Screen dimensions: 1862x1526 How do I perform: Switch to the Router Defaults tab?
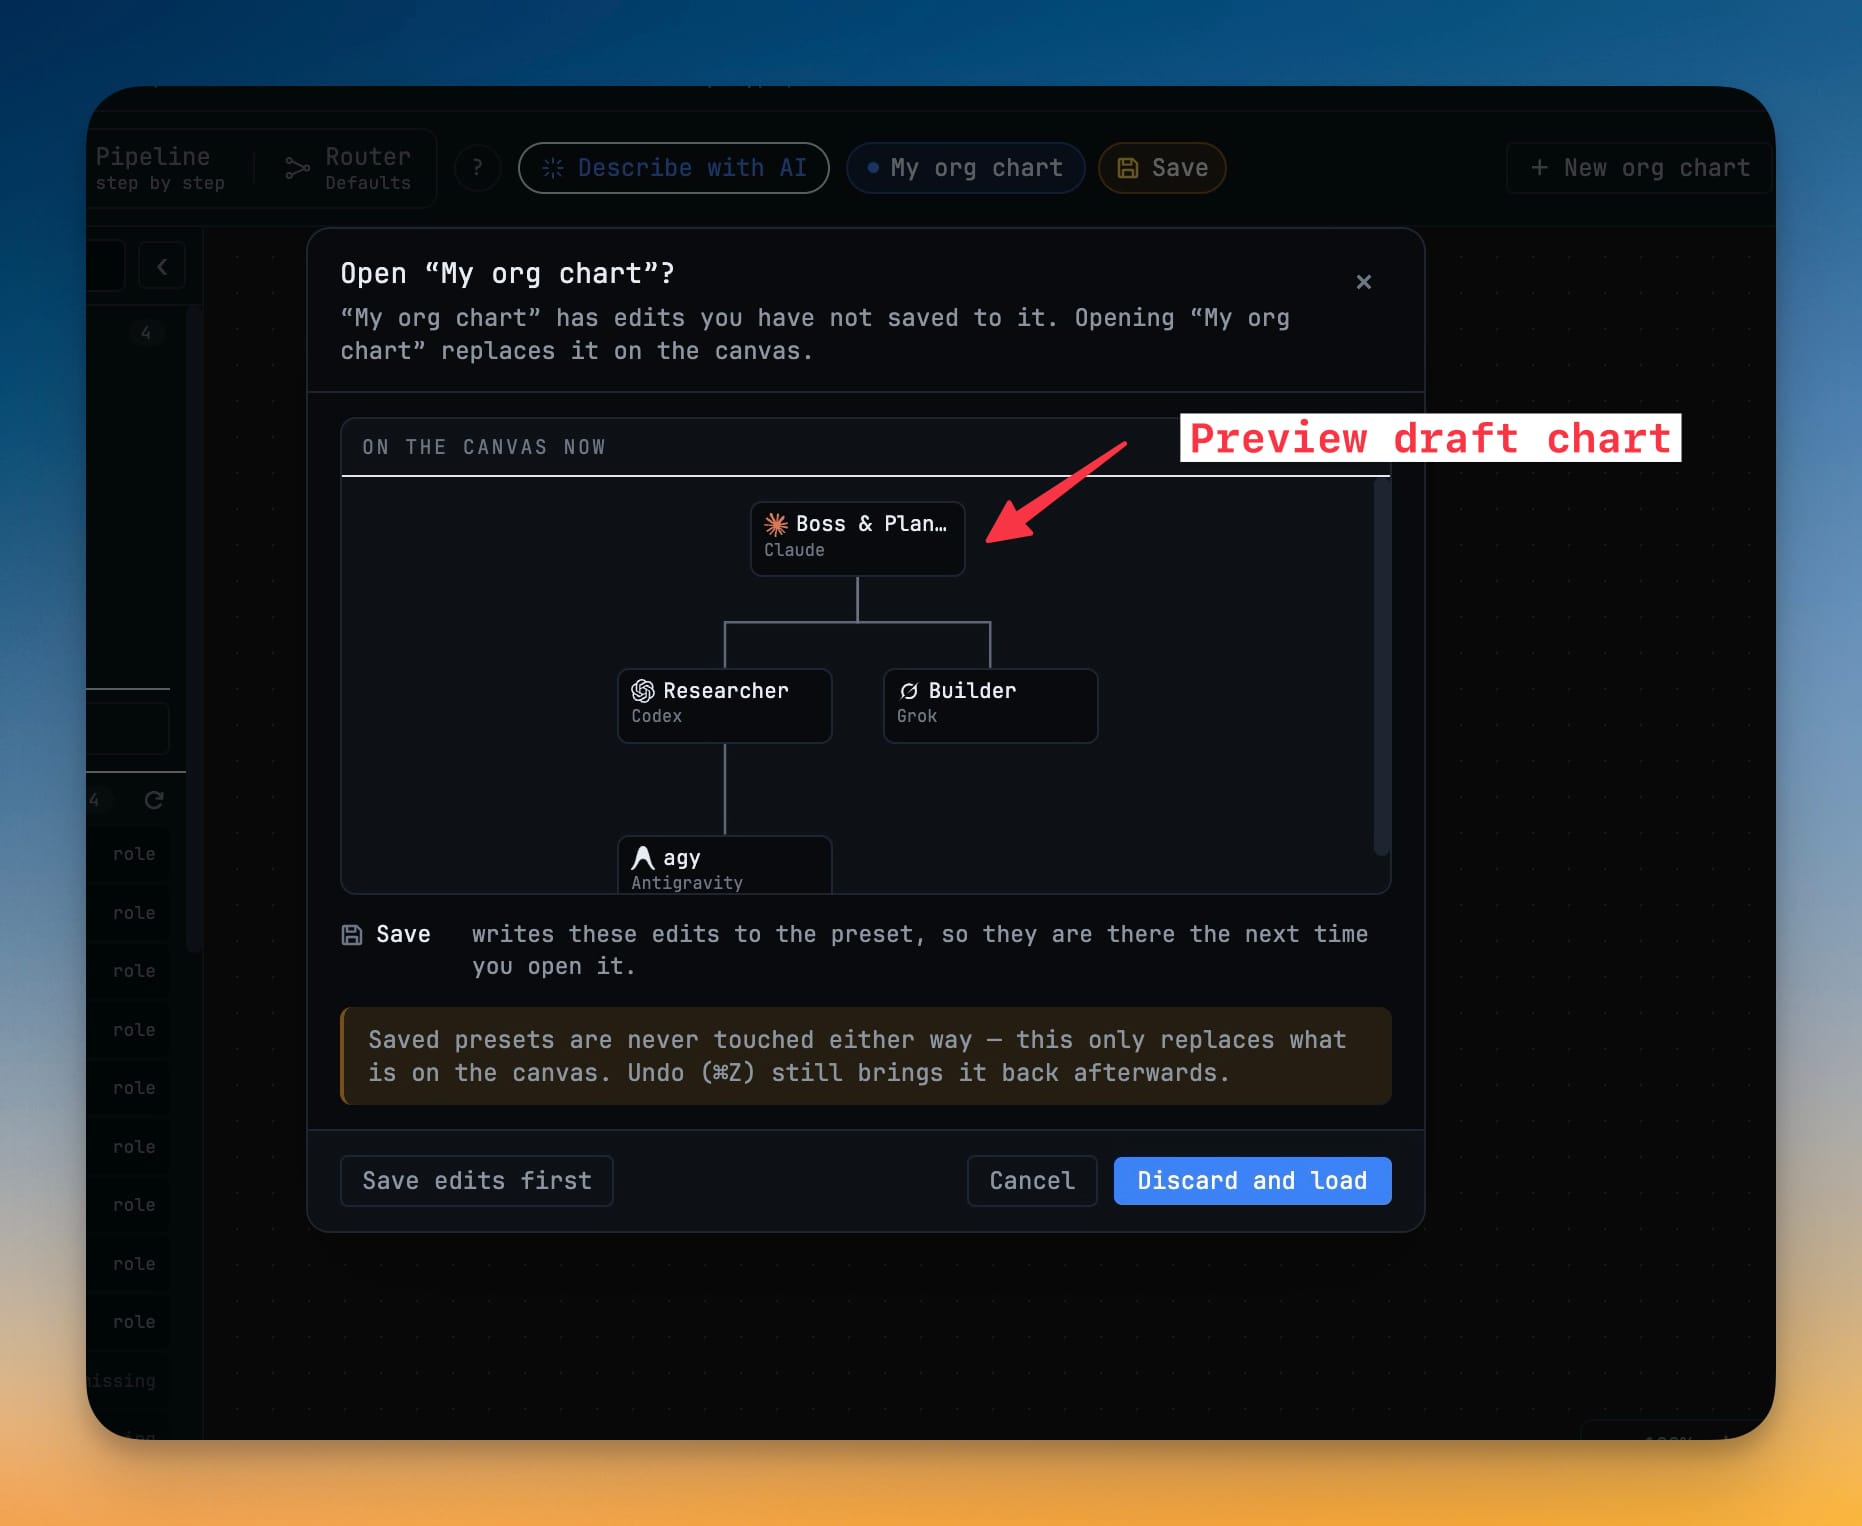[347, 168]
